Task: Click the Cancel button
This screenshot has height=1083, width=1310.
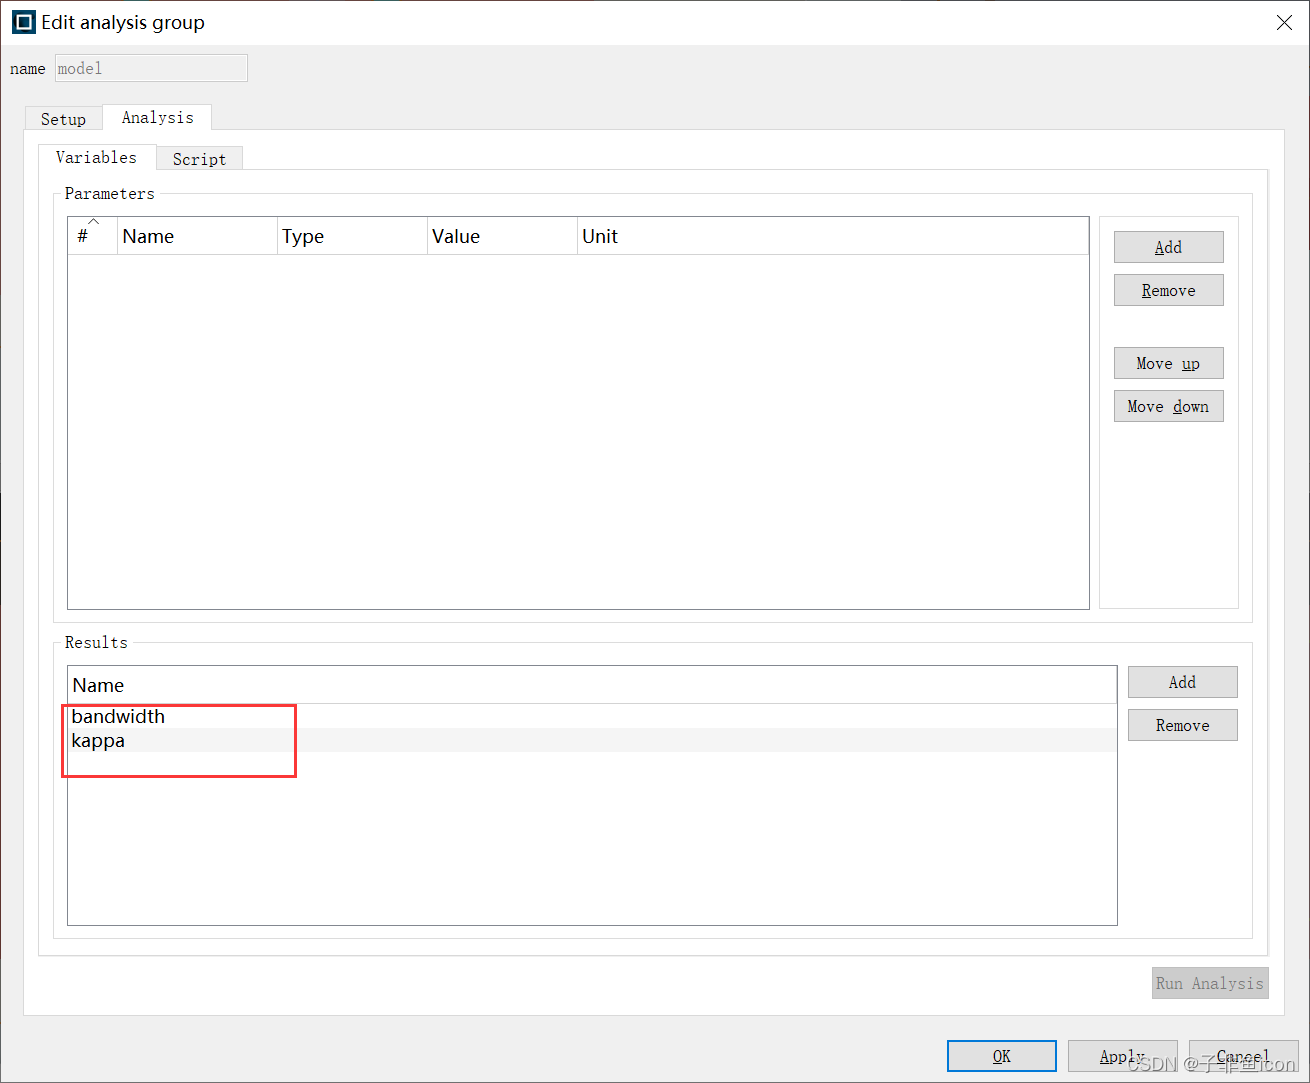Action: point(1243,1056)
